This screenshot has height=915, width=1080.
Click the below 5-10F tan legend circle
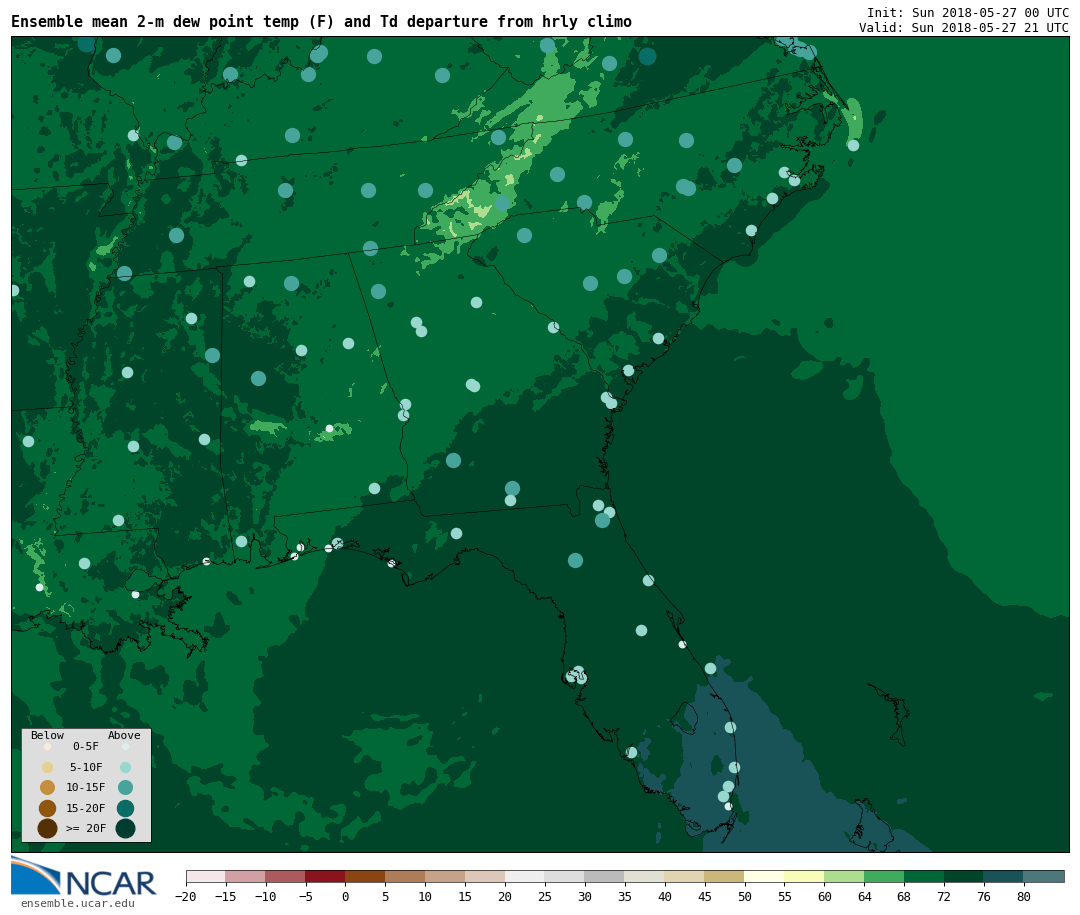[x=48, y=768]
